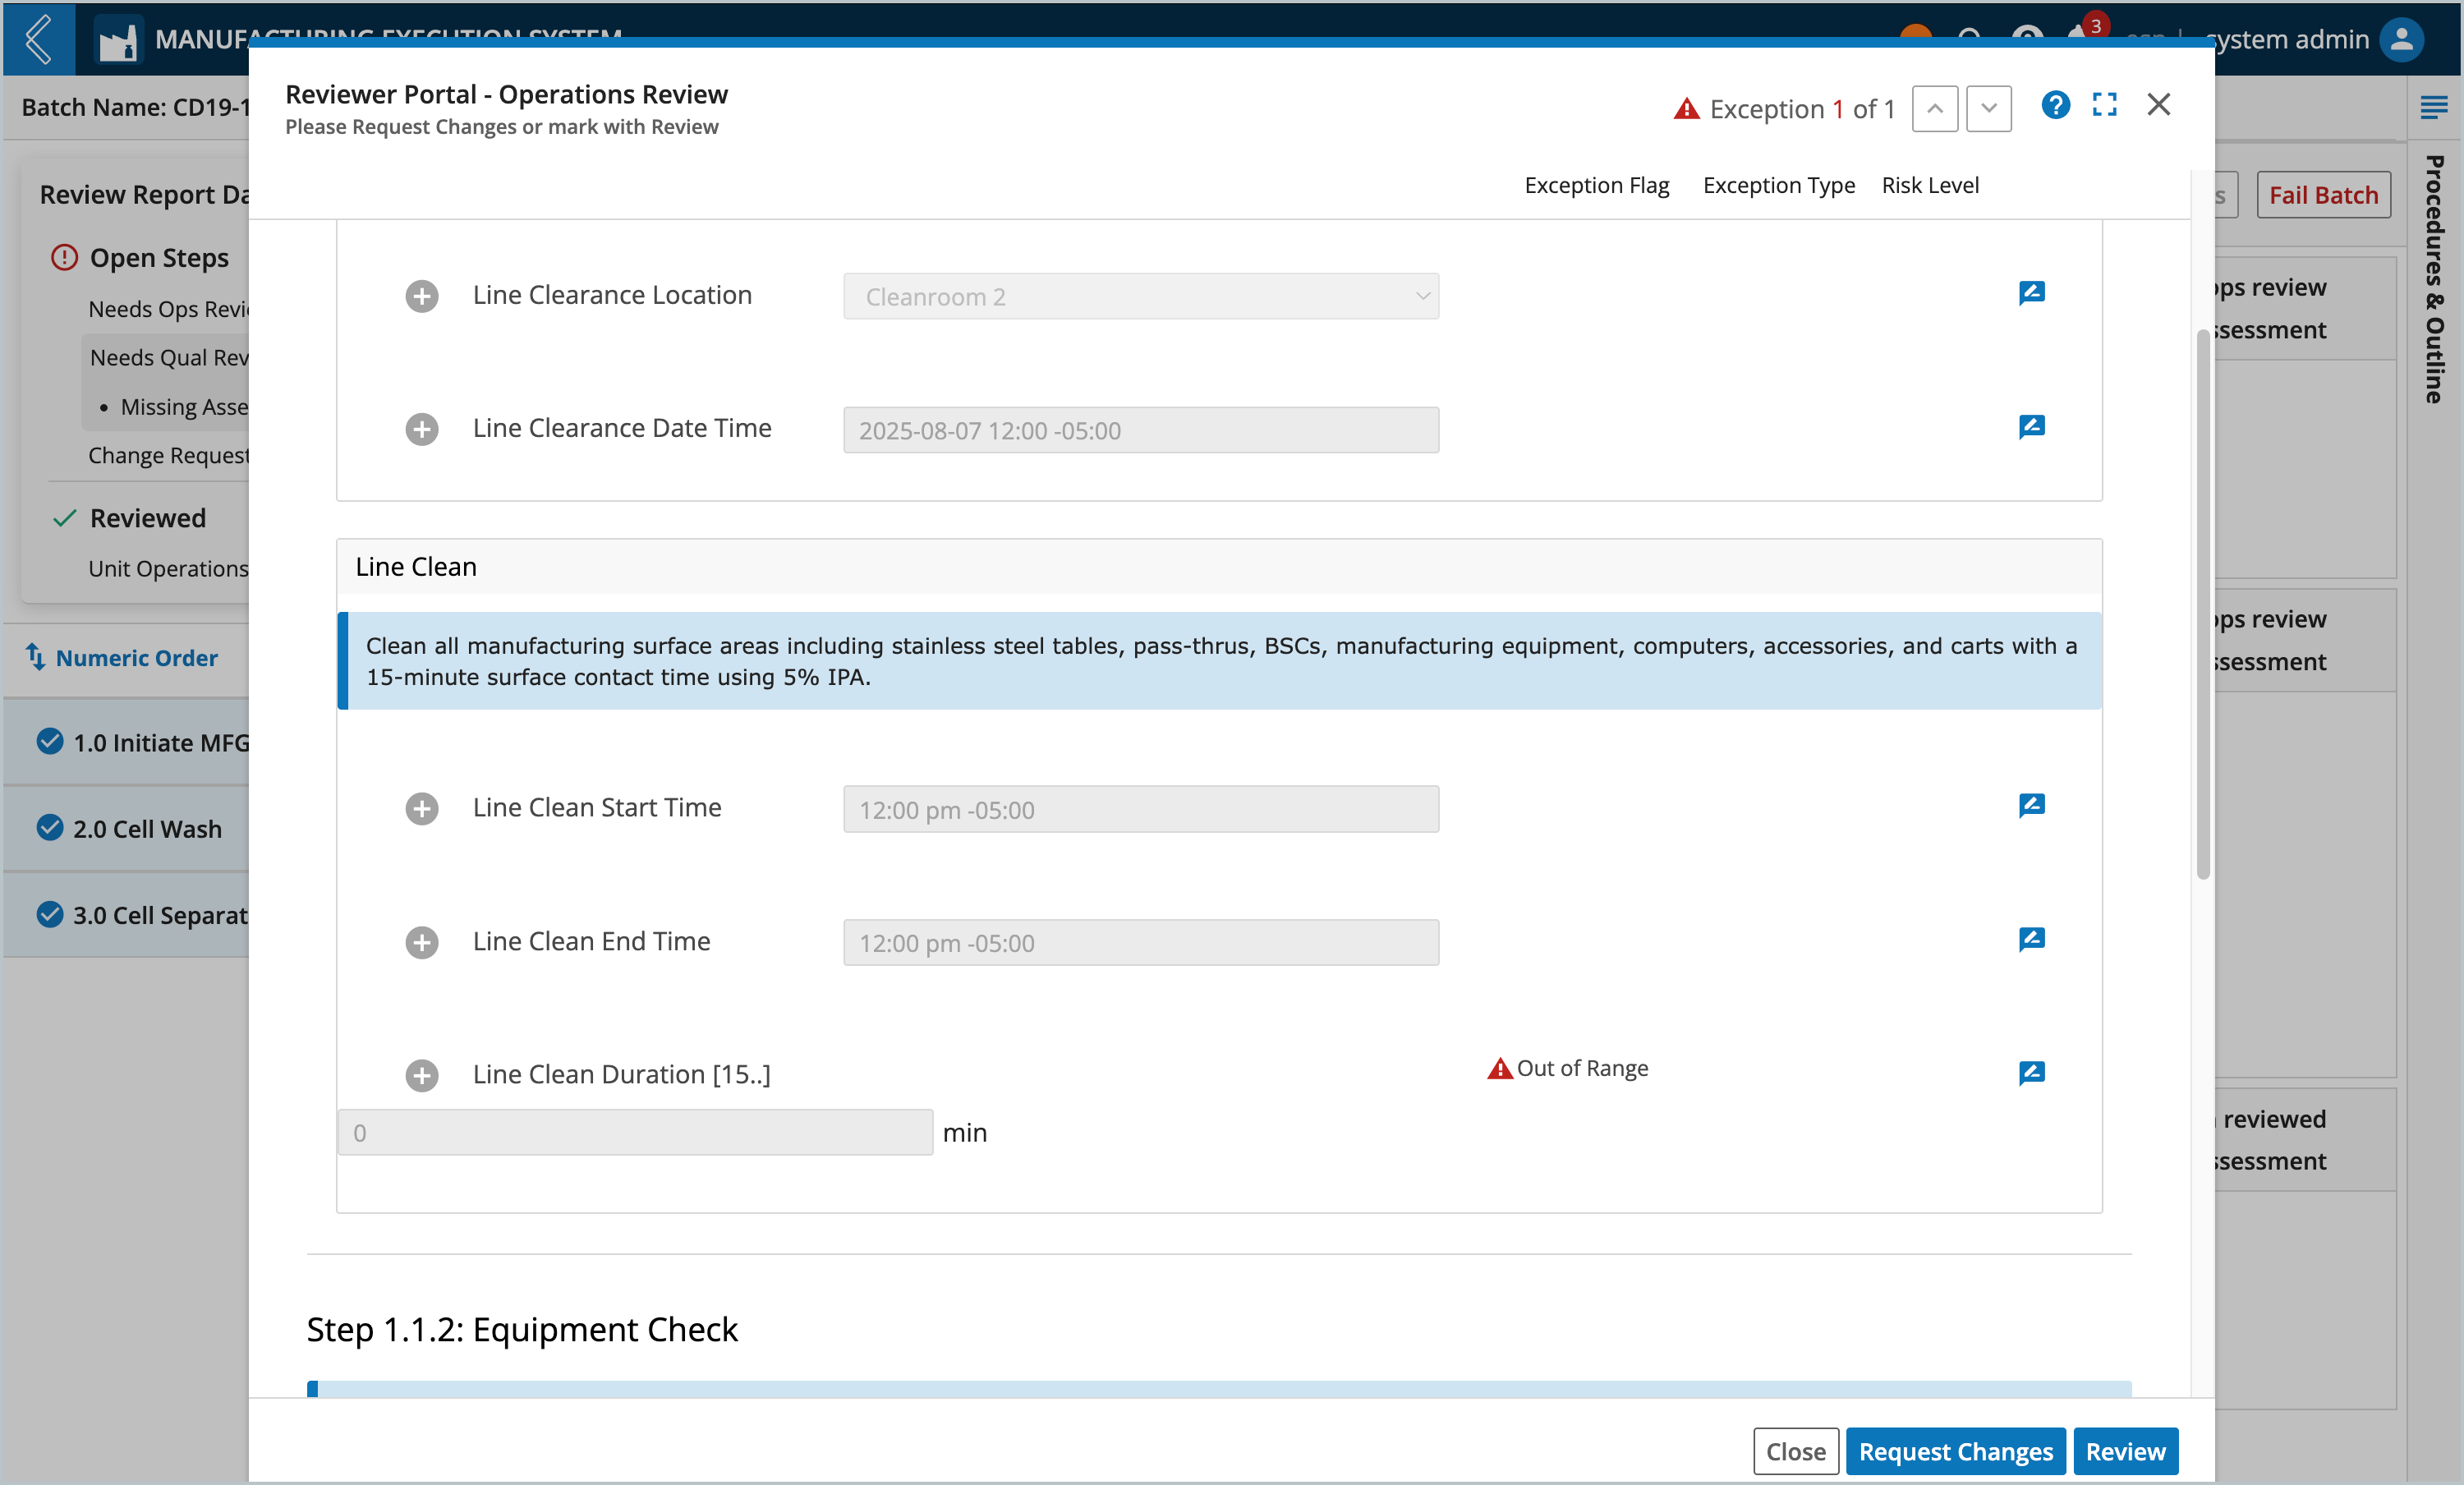Click the Numeric Order sort arrows icon
The width and height of the screenshot is (2464, 1485).
(35, 656)
